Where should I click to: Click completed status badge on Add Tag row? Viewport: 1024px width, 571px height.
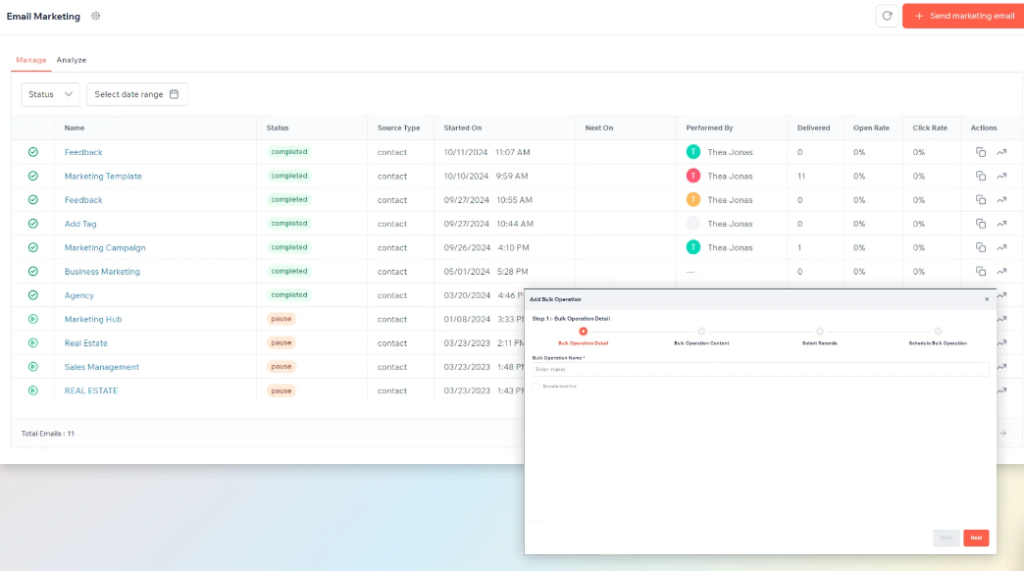[289, 223]
